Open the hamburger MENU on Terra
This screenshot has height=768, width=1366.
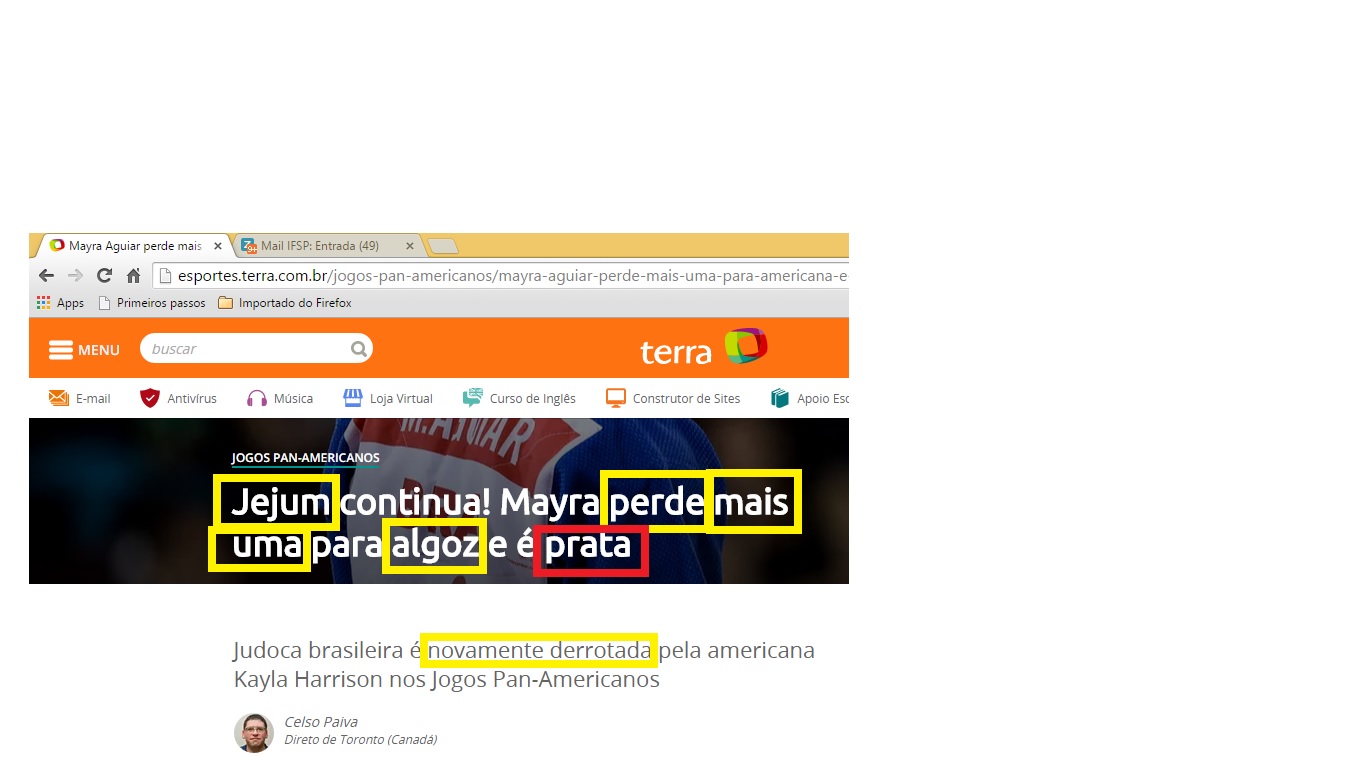pyautogui.click(x=84, y=350)
